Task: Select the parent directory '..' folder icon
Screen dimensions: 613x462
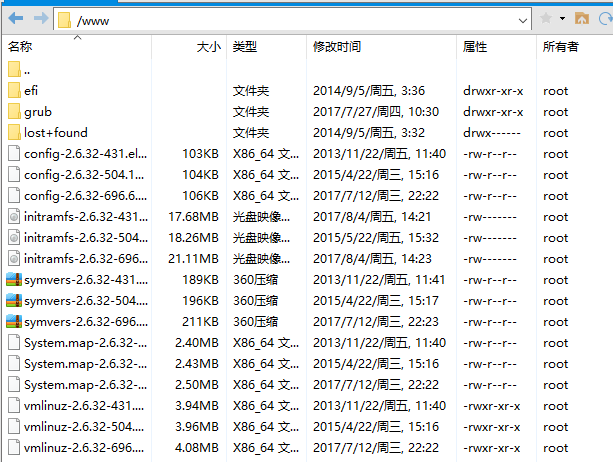Action: 14,69
